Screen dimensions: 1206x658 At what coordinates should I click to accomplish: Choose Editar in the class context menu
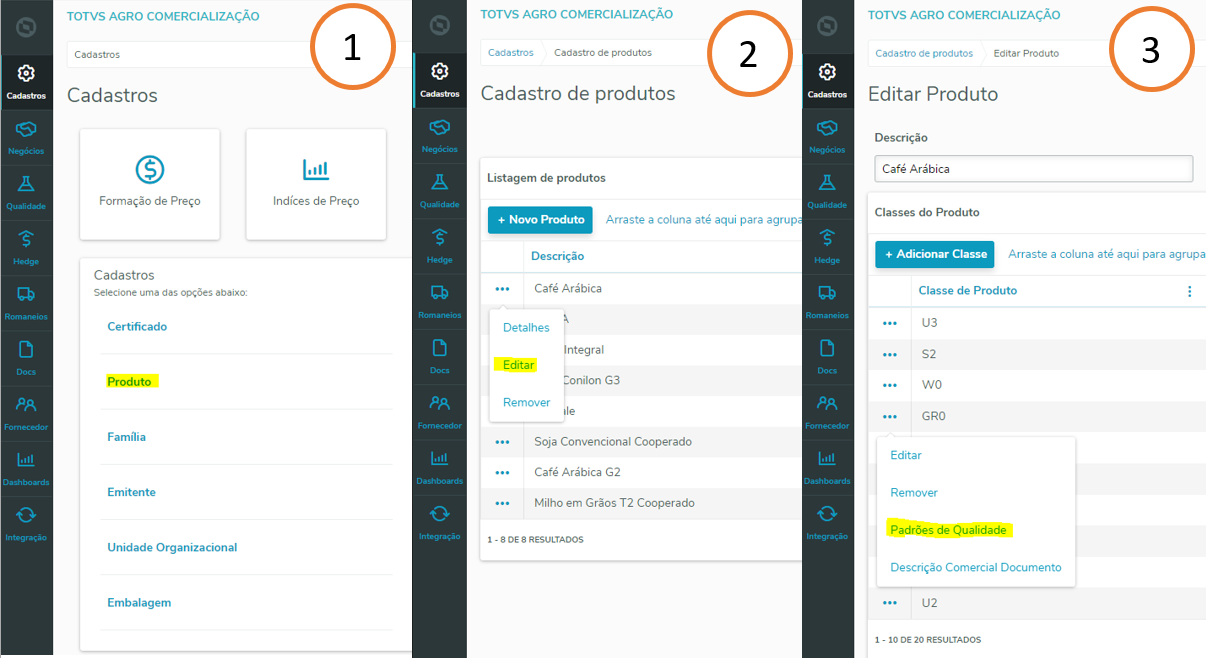[906, 455]
